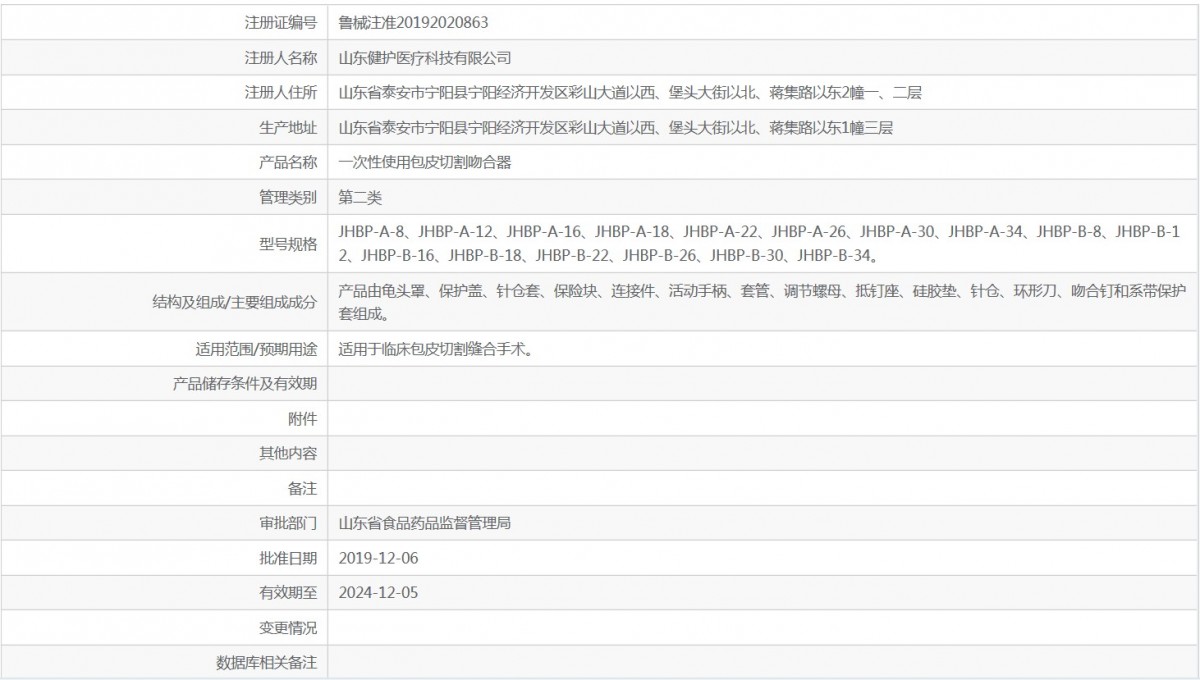Select the 变更情况 label
1200x680 pixels.
(x=288, y=628)
